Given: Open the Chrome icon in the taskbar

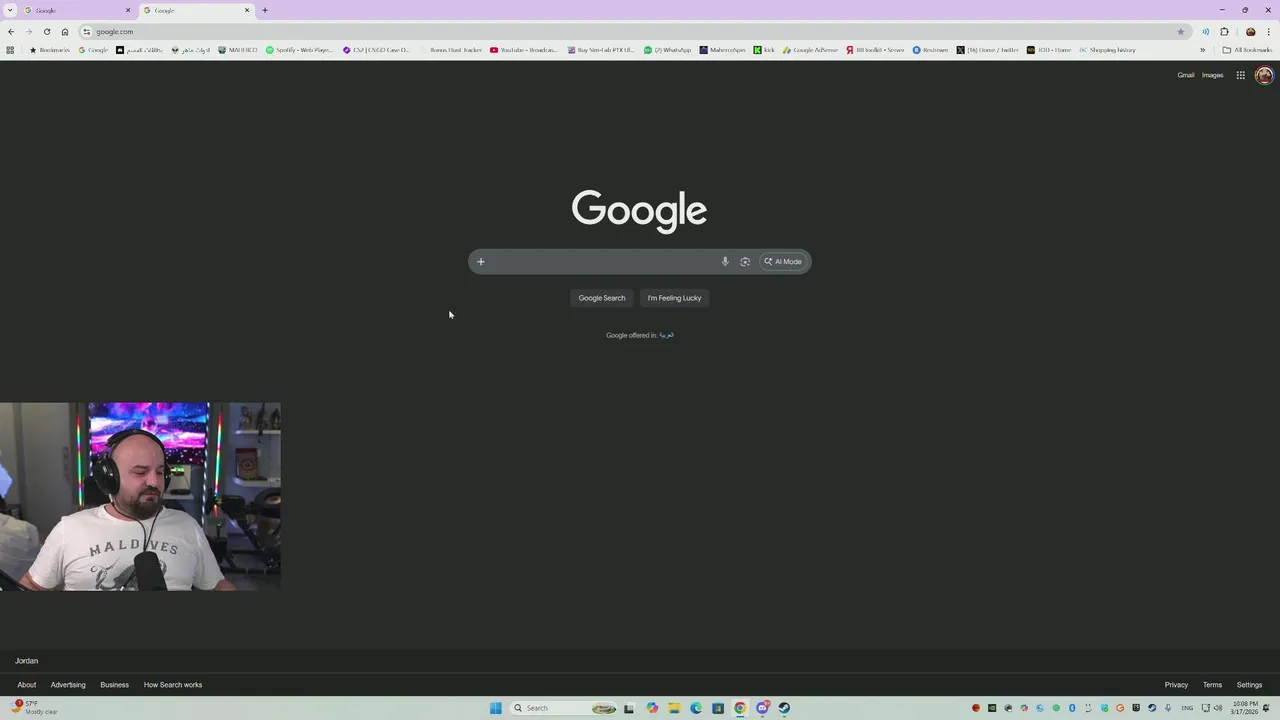Looking at the screenshot, I should (740, 708).
